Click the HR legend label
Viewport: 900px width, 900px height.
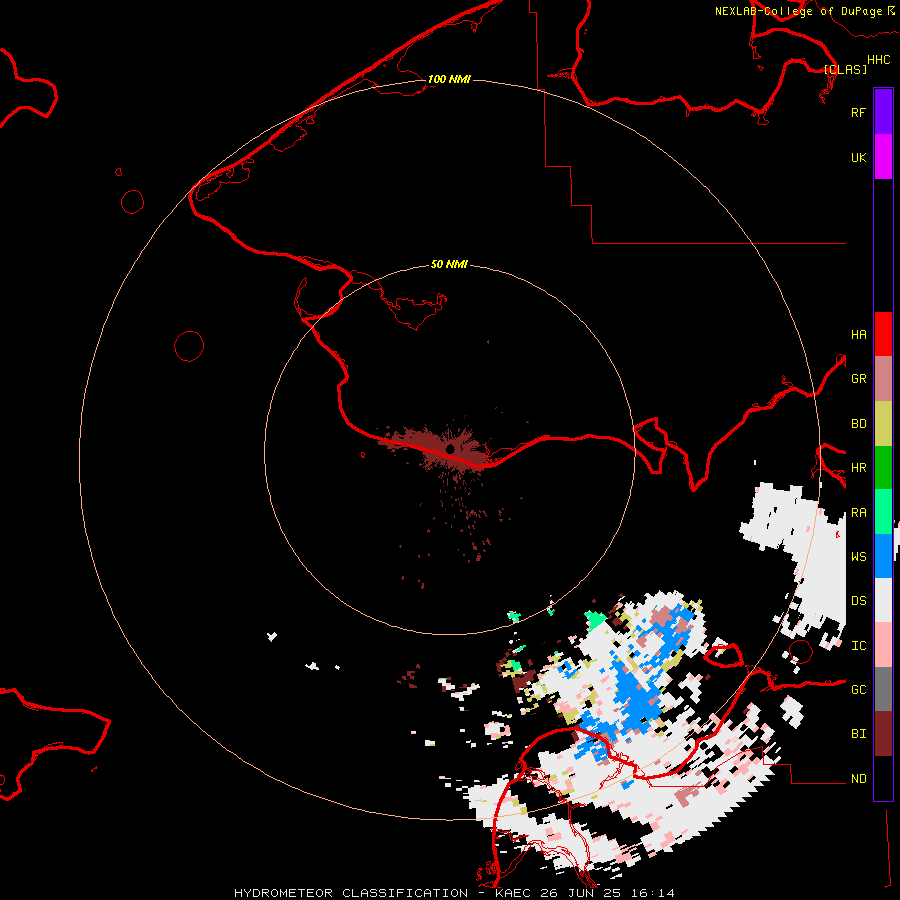[x=858, y=468]
